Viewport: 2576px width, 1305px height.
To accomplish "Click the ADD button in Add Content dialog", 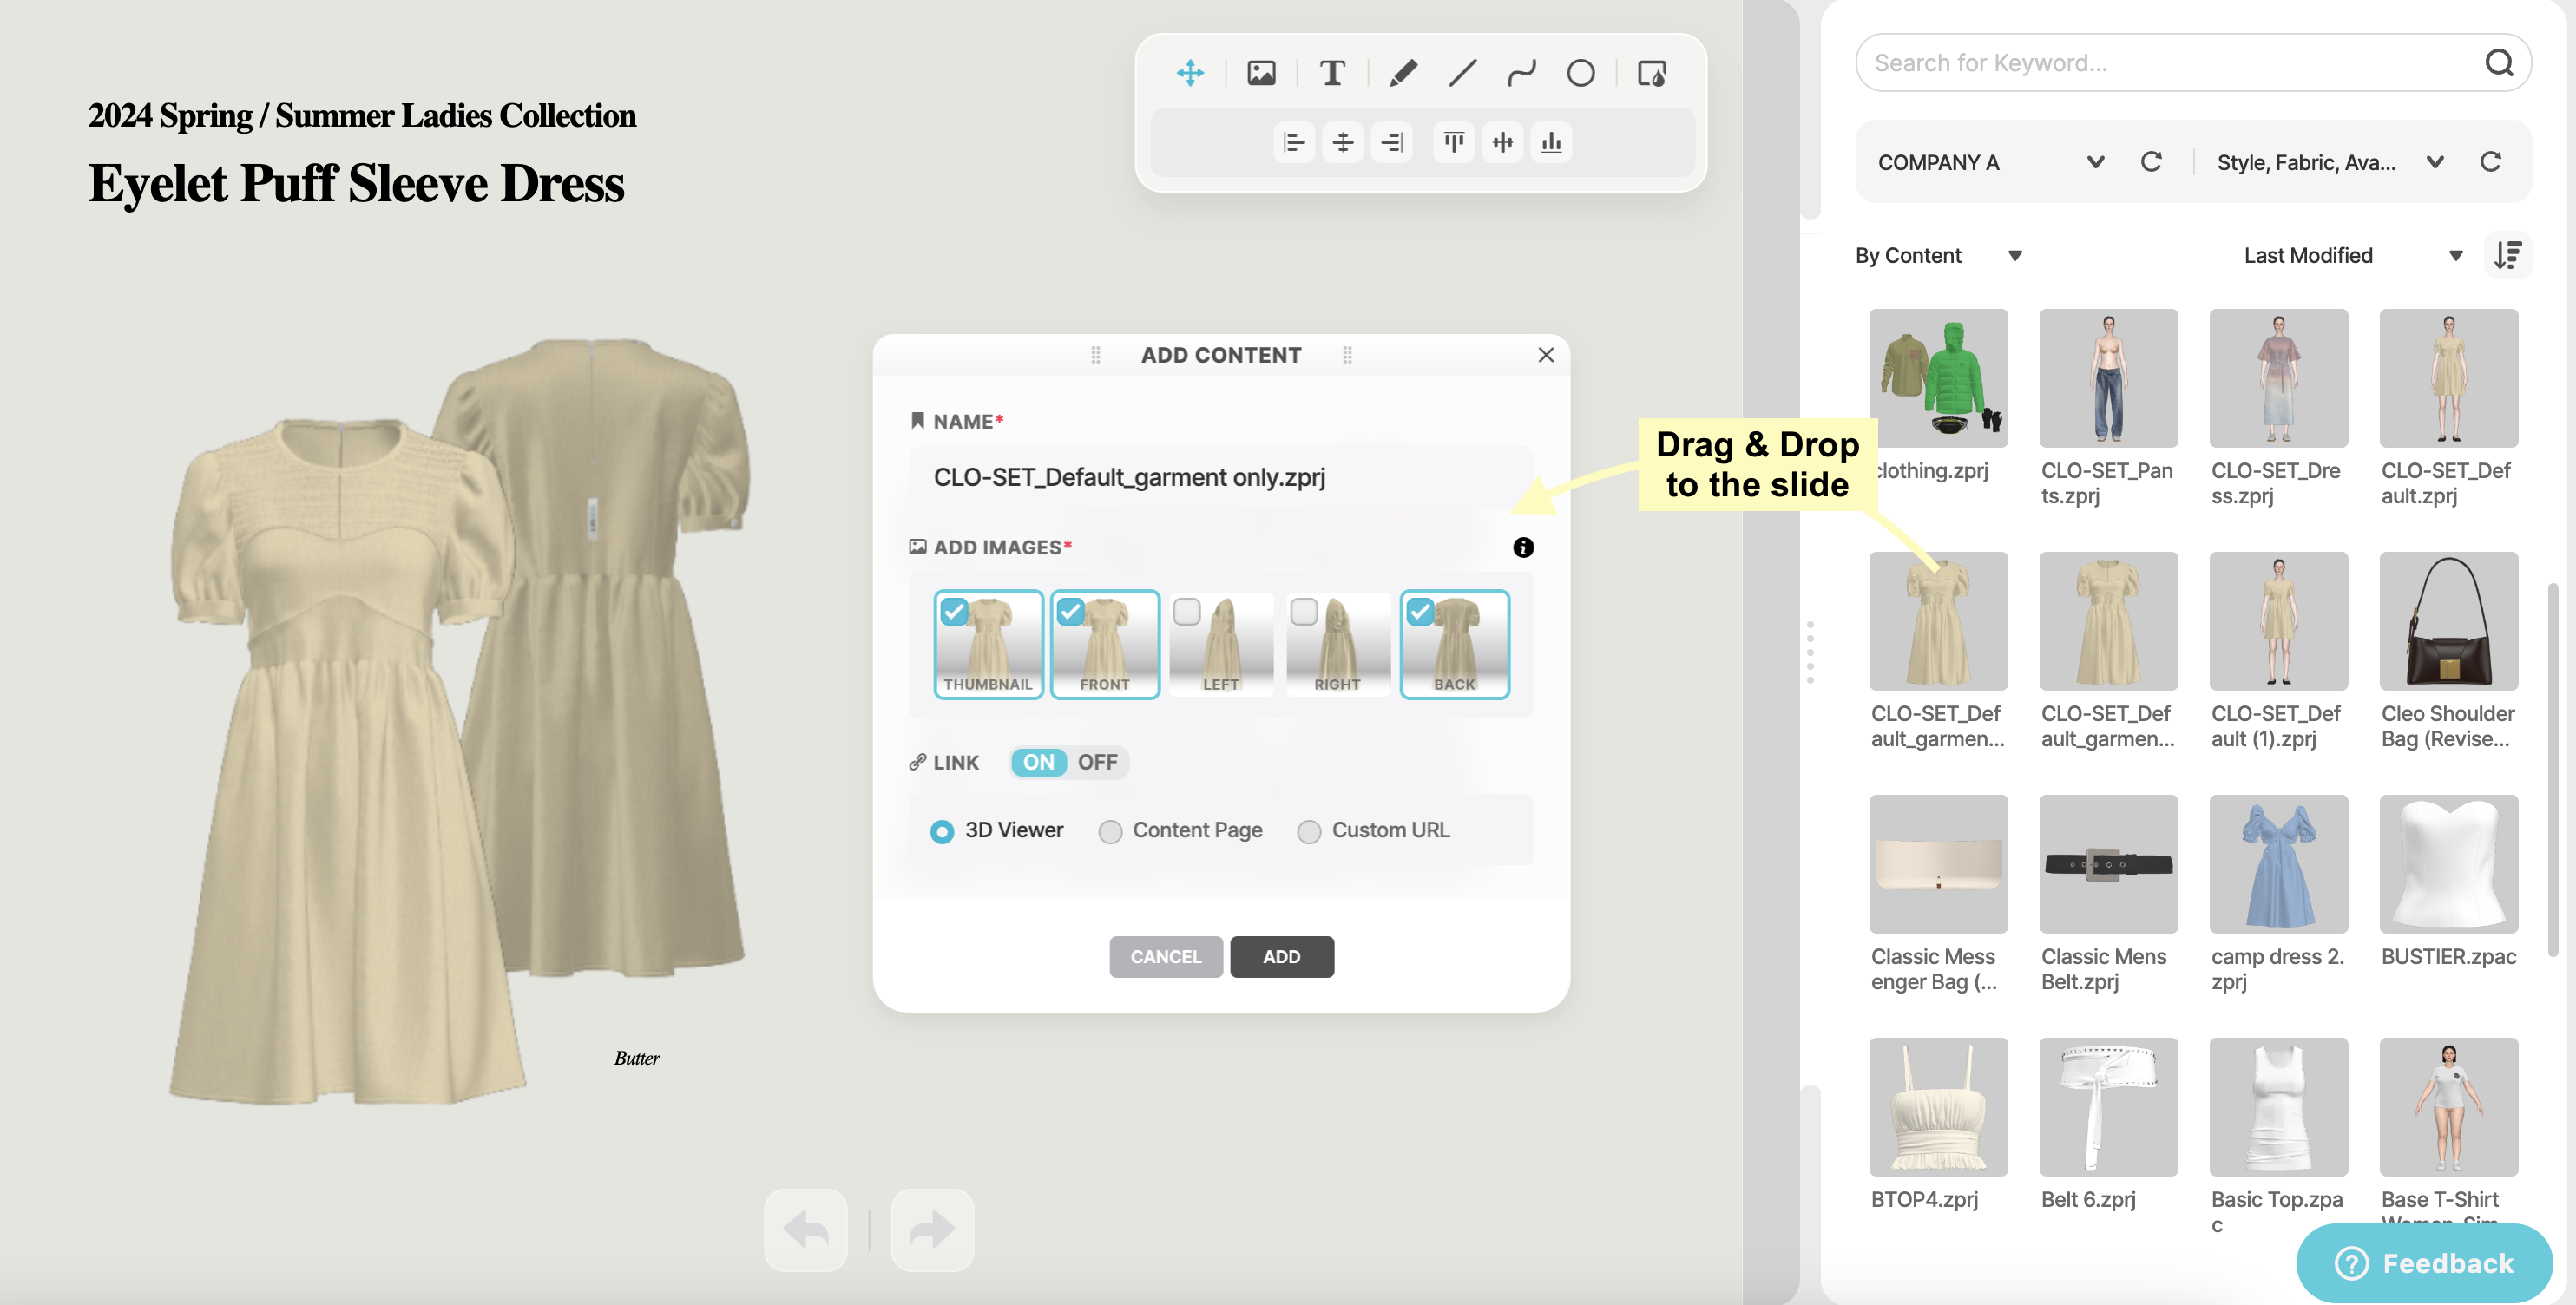I will click(x=1282, y=957).
